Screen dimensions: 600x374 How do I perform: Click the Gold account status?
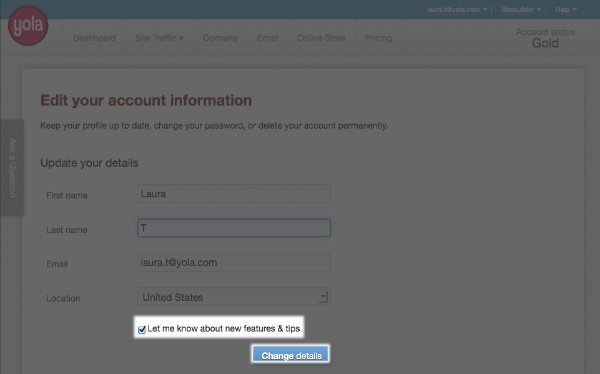click(545, 43)
